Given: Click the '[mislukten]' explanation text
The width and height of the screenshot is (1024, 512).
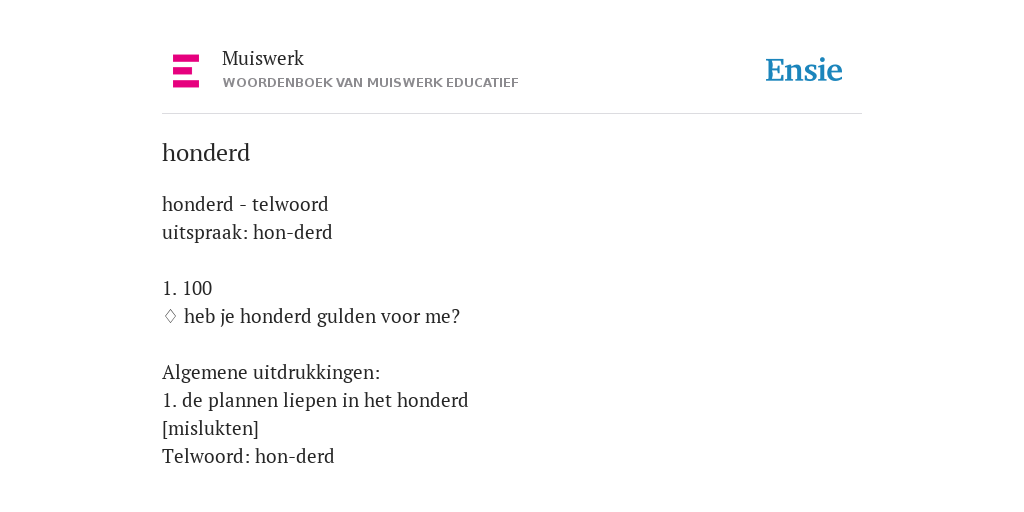Looking at the screenshot, I should (x=210, y=428).
